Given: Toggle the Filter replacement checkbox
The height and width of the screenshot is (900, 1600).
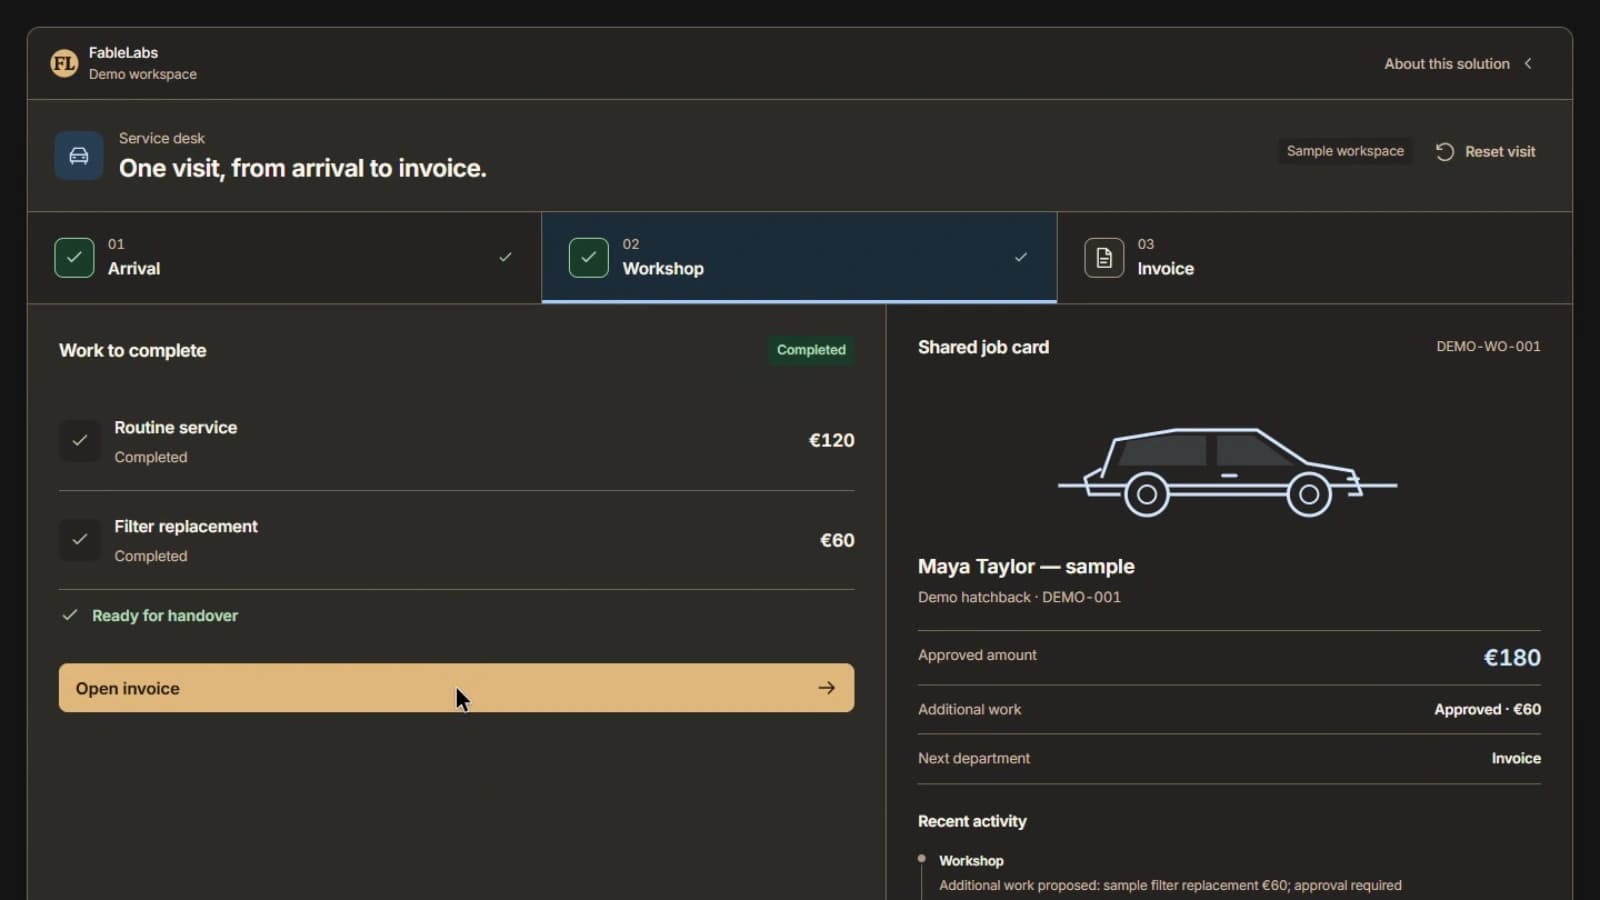Looking at the screenshot, I should tap(80, 539).
